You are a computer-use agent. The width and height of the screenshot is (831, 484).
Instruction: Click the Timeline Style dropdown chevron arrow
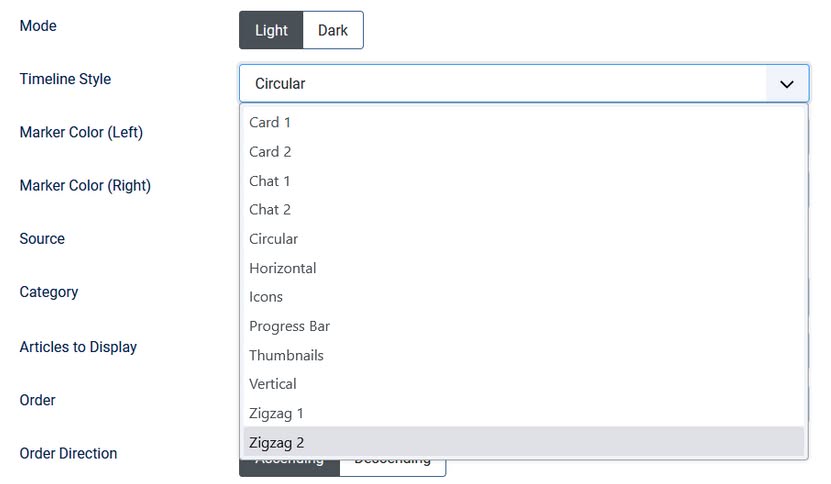pyautogui.click(x=787, y=84)
